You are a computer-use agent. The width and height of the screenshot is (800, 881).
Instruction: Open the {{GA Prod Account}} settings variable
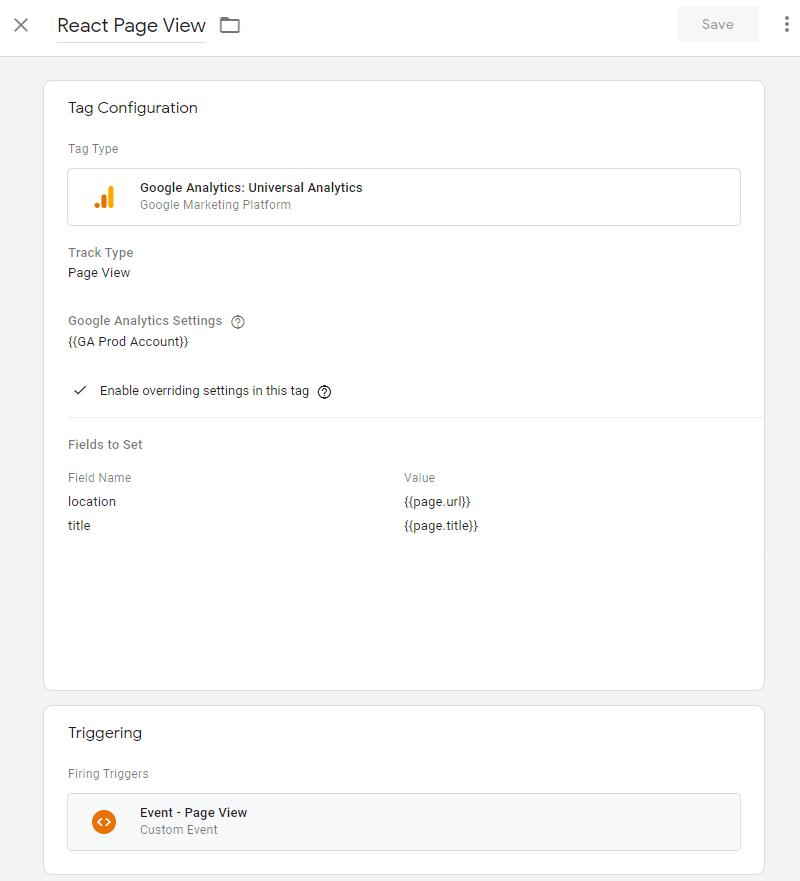(x=128, y=341)
